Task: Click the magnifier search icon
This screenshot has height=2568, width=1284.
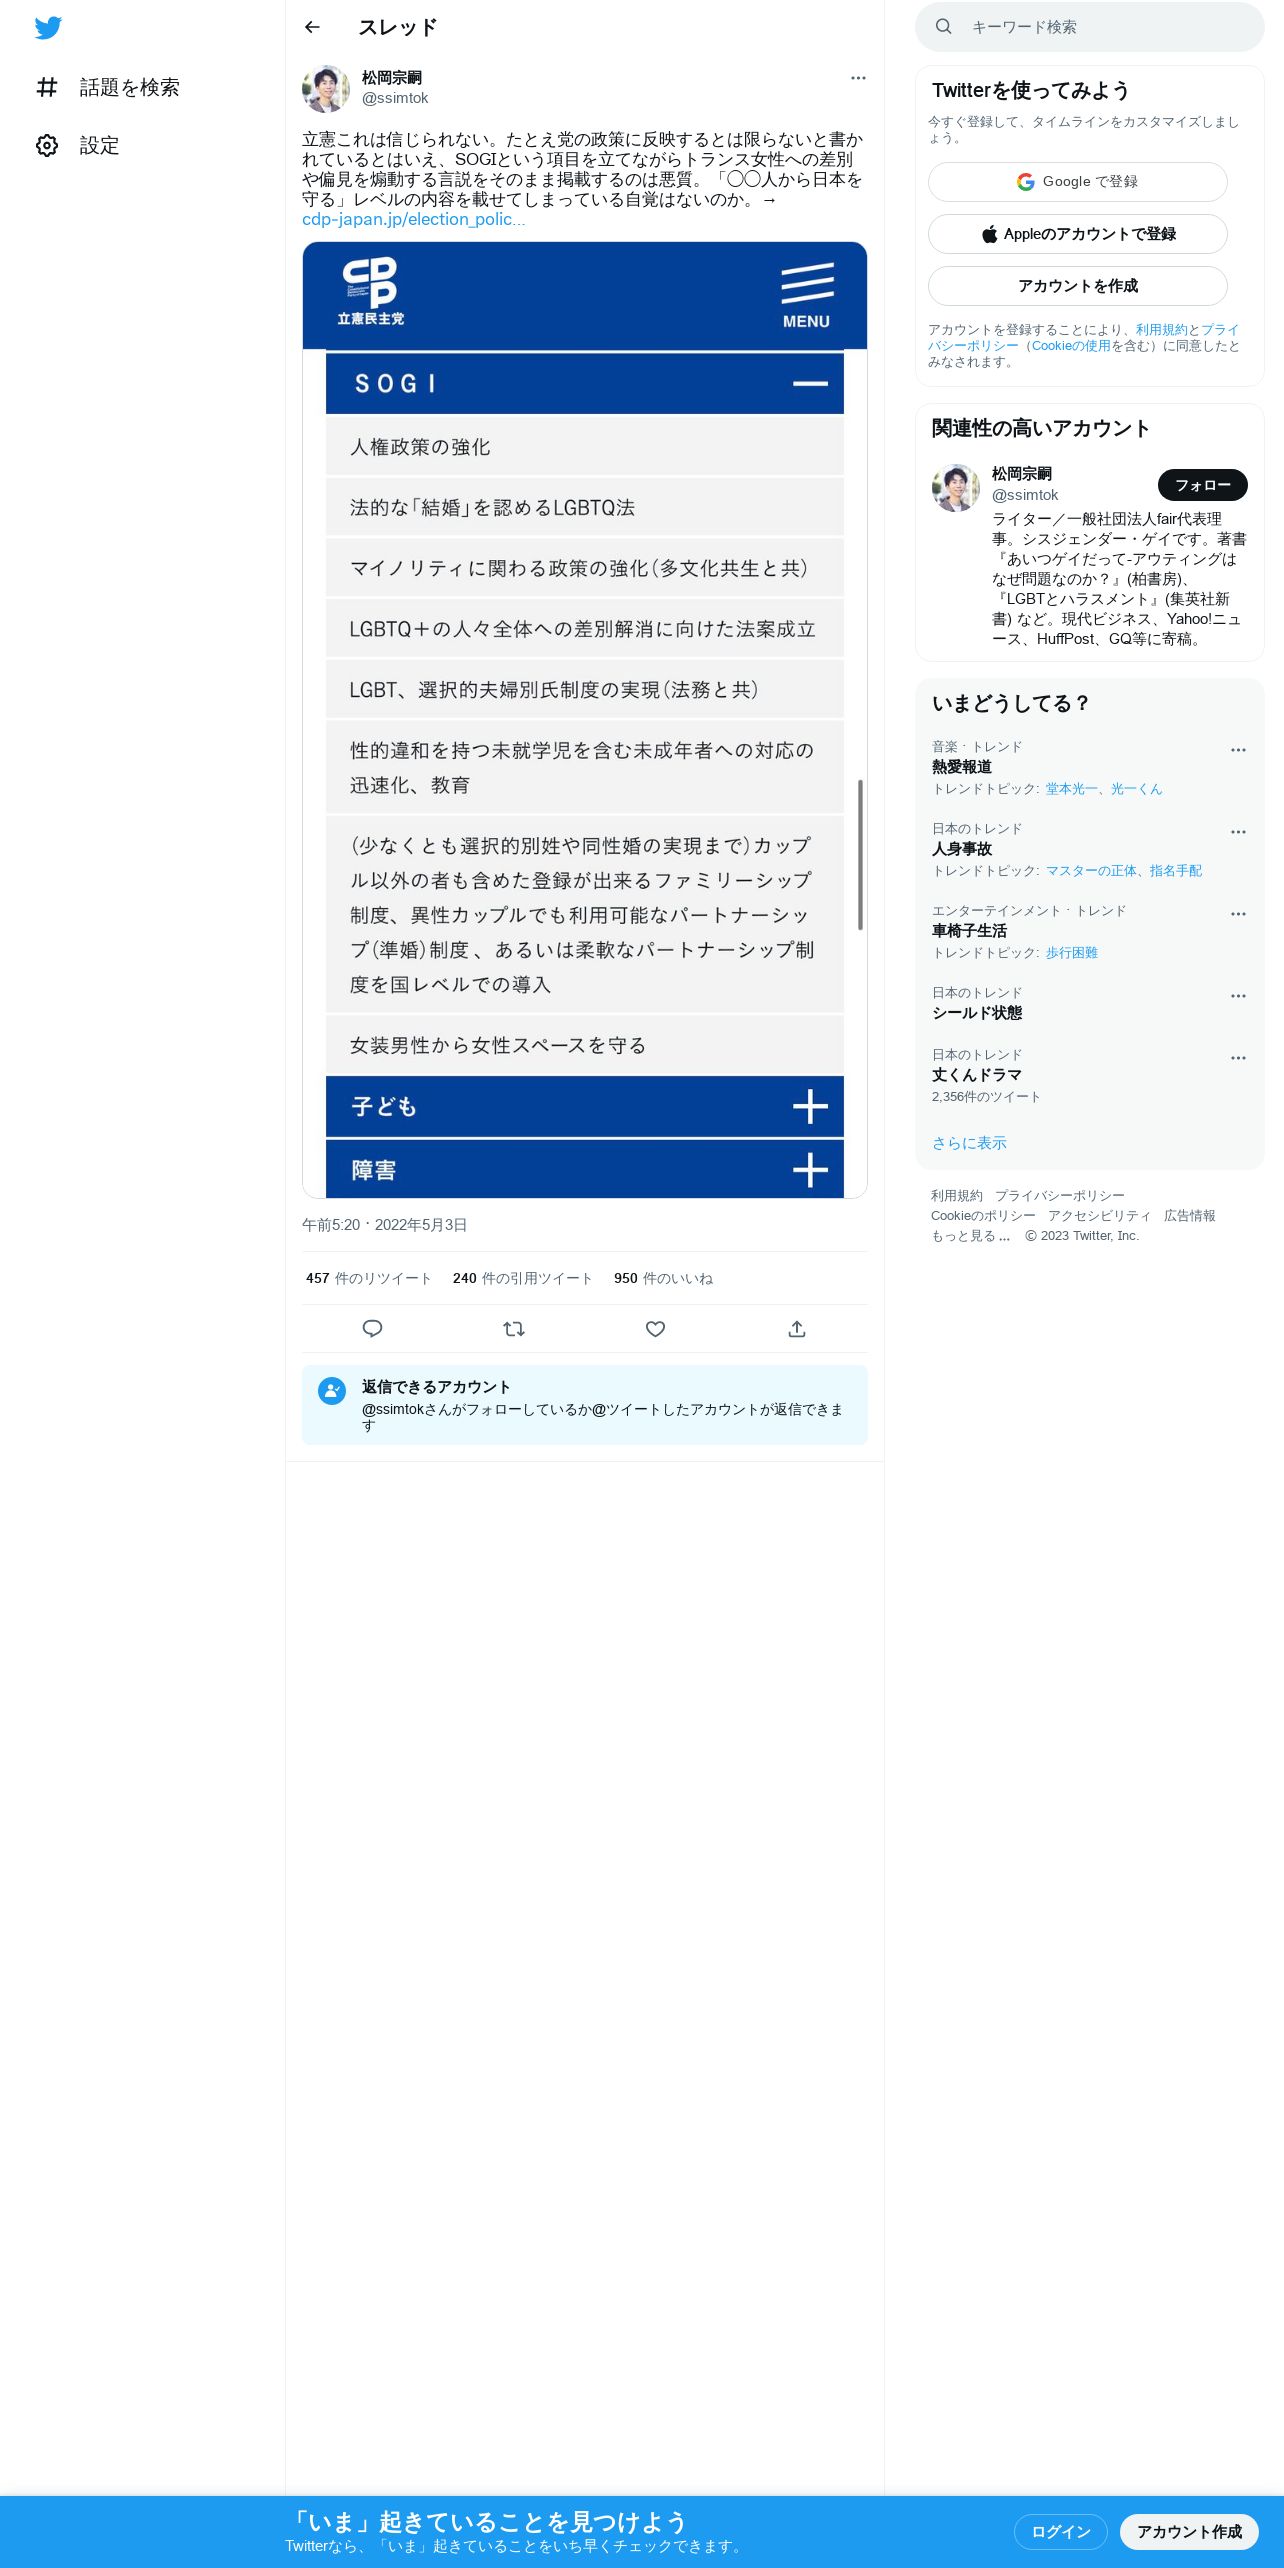Action: 943,27
